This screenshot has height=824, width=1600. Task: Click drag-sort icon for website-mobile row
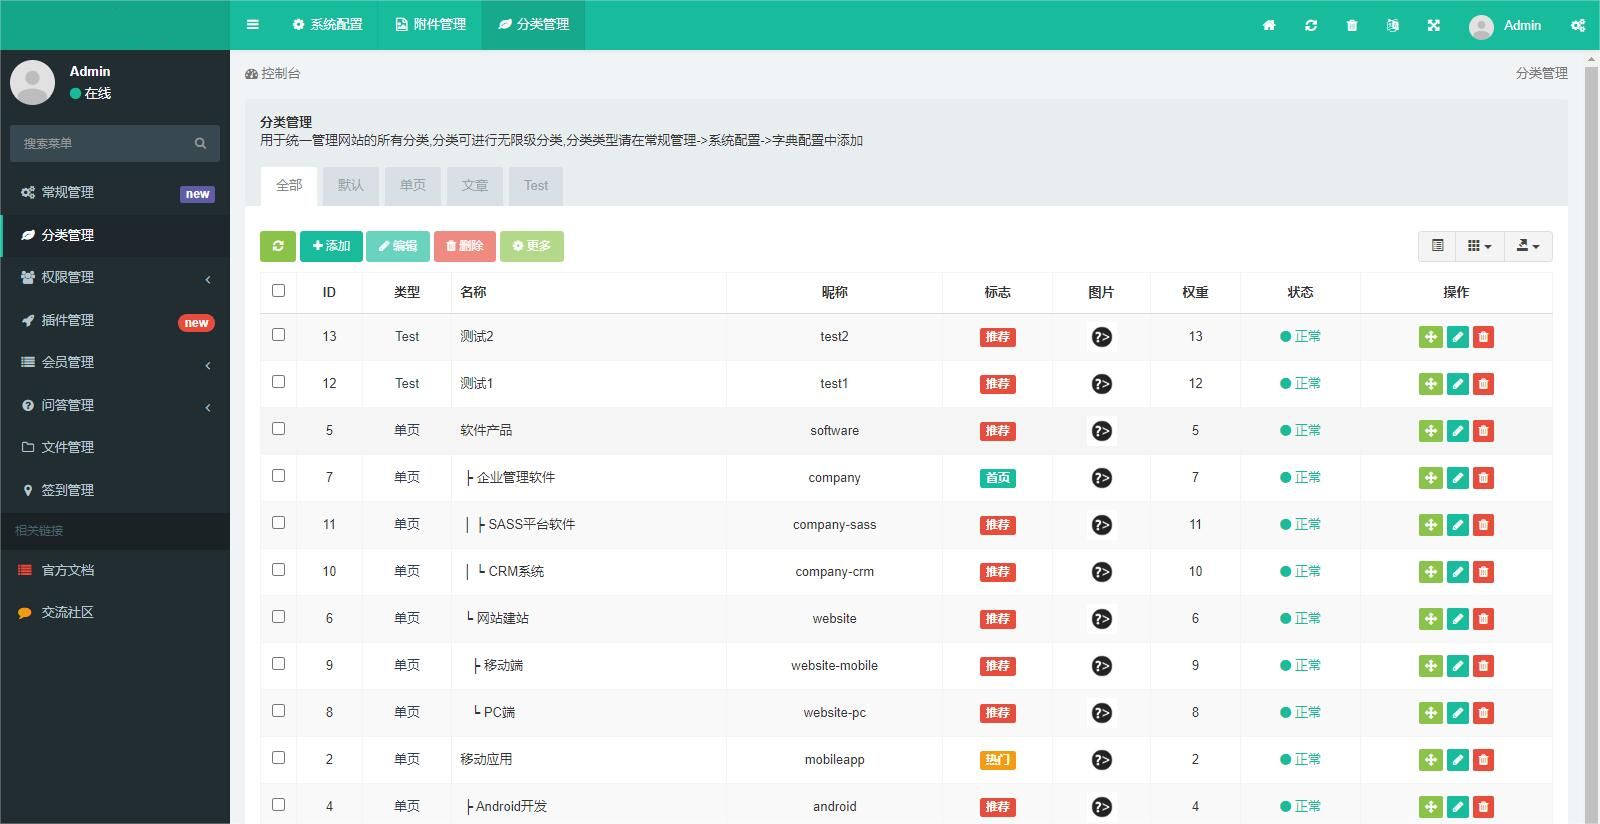tap(1431, 666)
